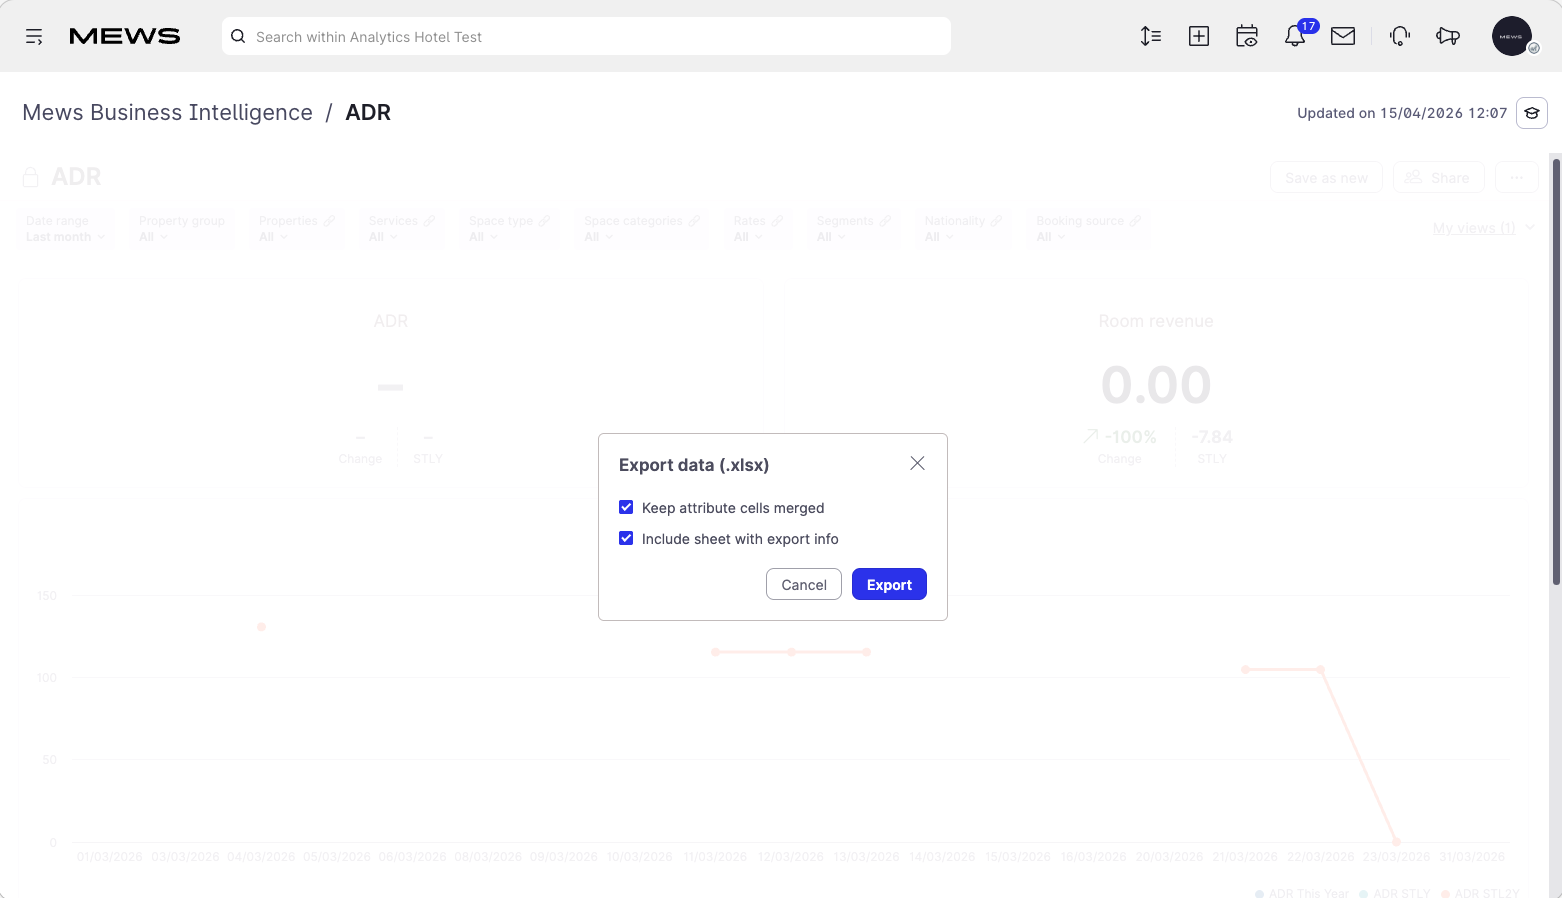The height and width of the screenshot is (898, 1562).
Task: Expand the Services filter dropdown
Action: point(402,229)
